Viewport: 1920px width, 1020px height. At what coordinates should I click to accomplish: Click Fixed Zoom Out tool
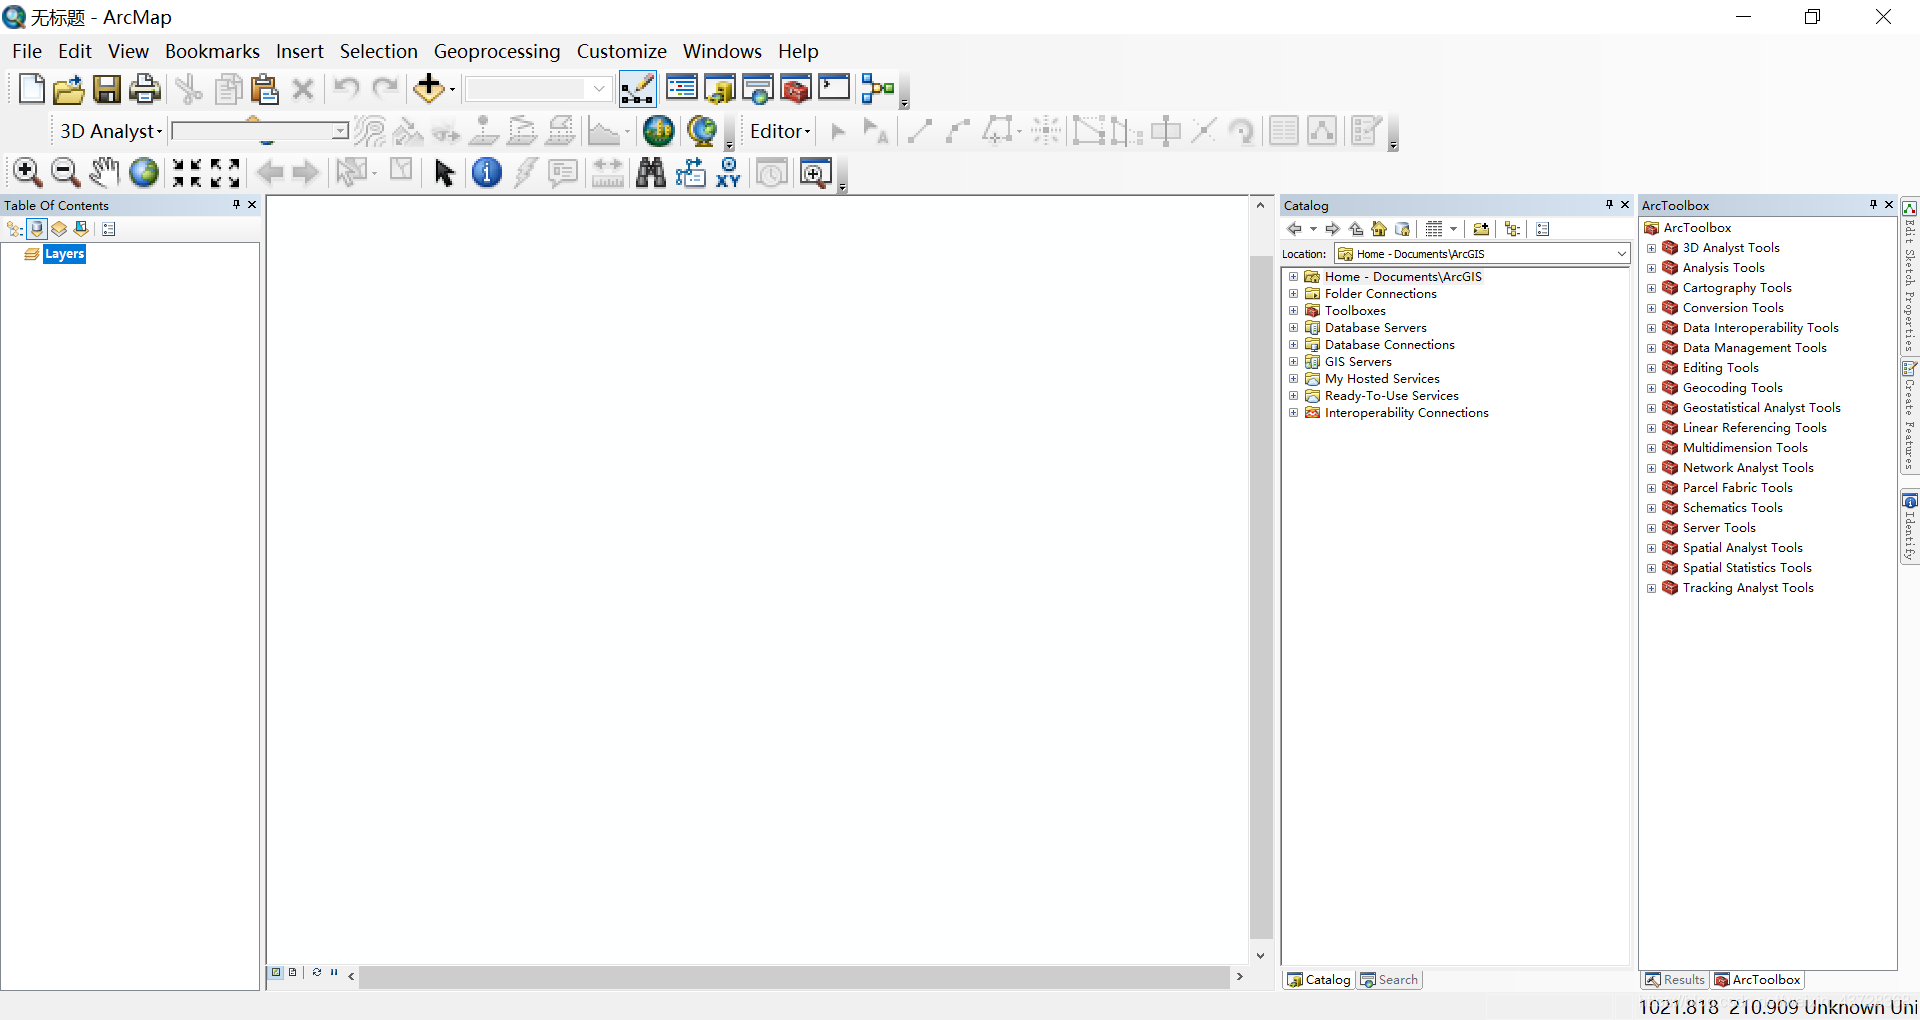point(225,172)
